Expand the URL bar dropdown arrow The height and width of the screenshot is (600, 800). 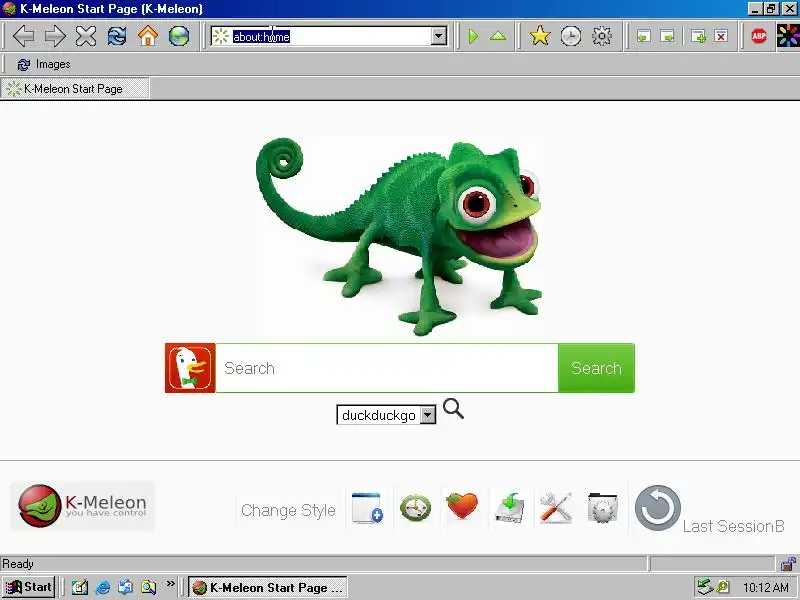pos(439,36)
